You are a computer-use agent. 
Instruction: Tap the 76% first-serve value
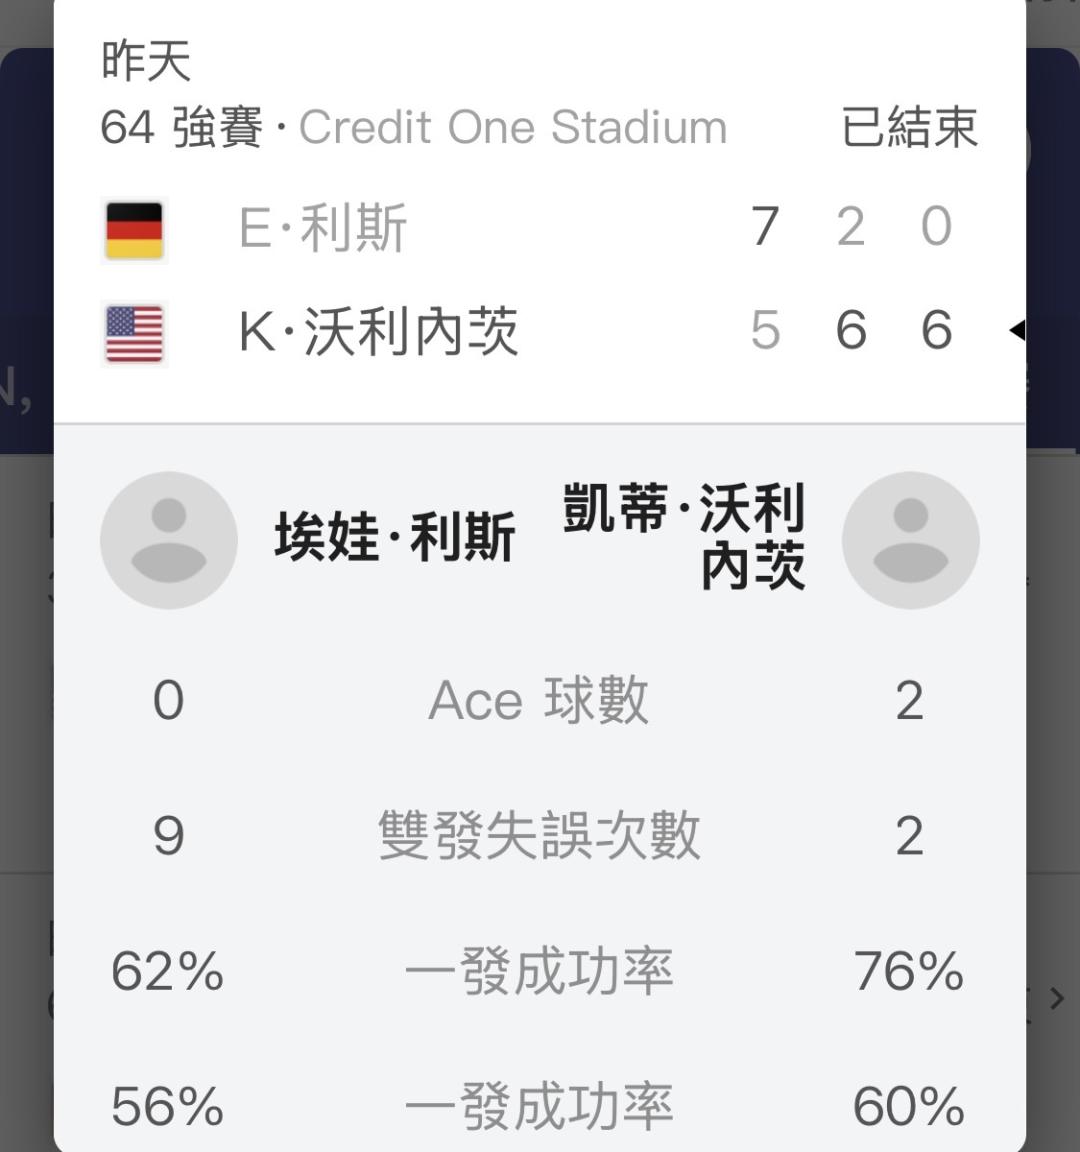click(x=908, y=971)
